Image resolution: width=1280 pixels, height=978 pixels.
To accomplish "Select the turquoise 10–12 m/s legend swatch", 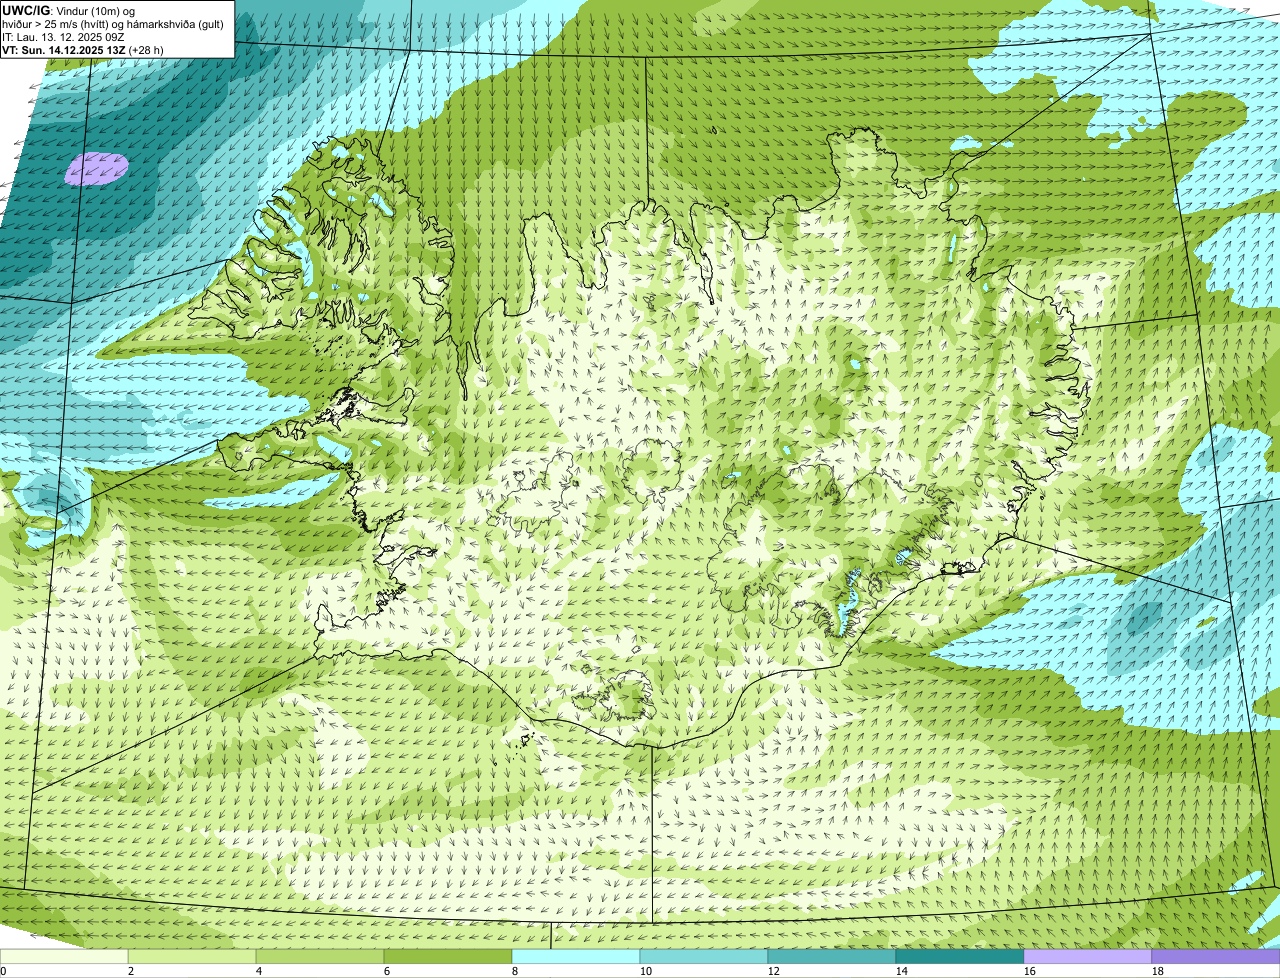I will (x=704, y=956).
